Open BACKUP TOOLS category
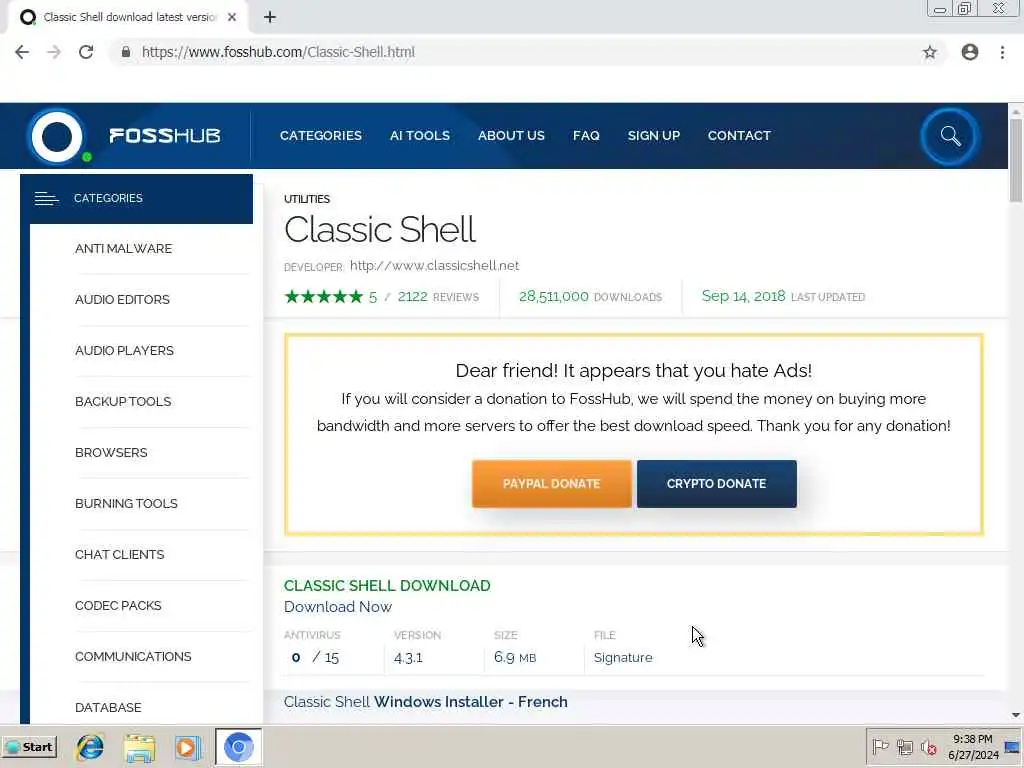1024x768 pixels. [x=123, y=402]
